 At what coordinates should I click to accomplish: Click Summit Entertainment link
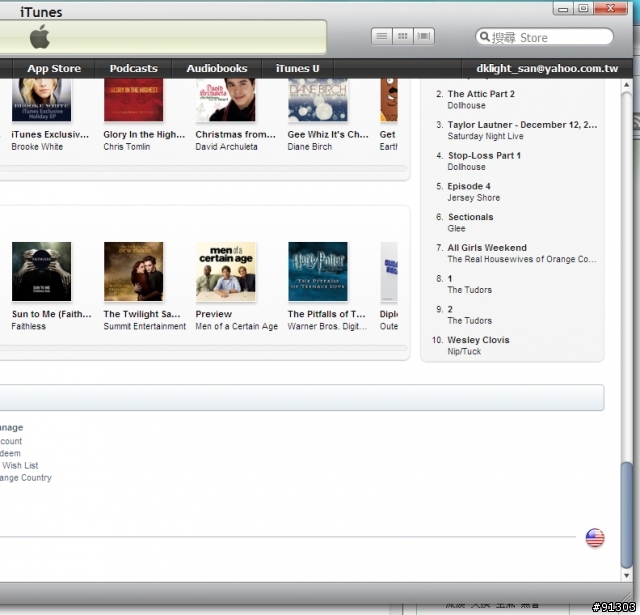(144, 326)
